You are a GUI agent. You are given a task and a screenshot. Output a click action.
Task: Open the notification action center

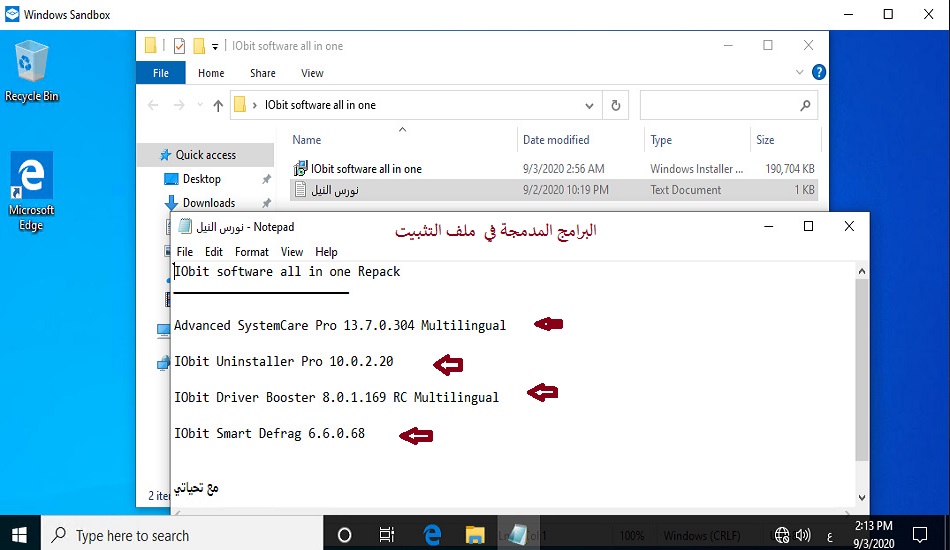click(x=920, y=535)
